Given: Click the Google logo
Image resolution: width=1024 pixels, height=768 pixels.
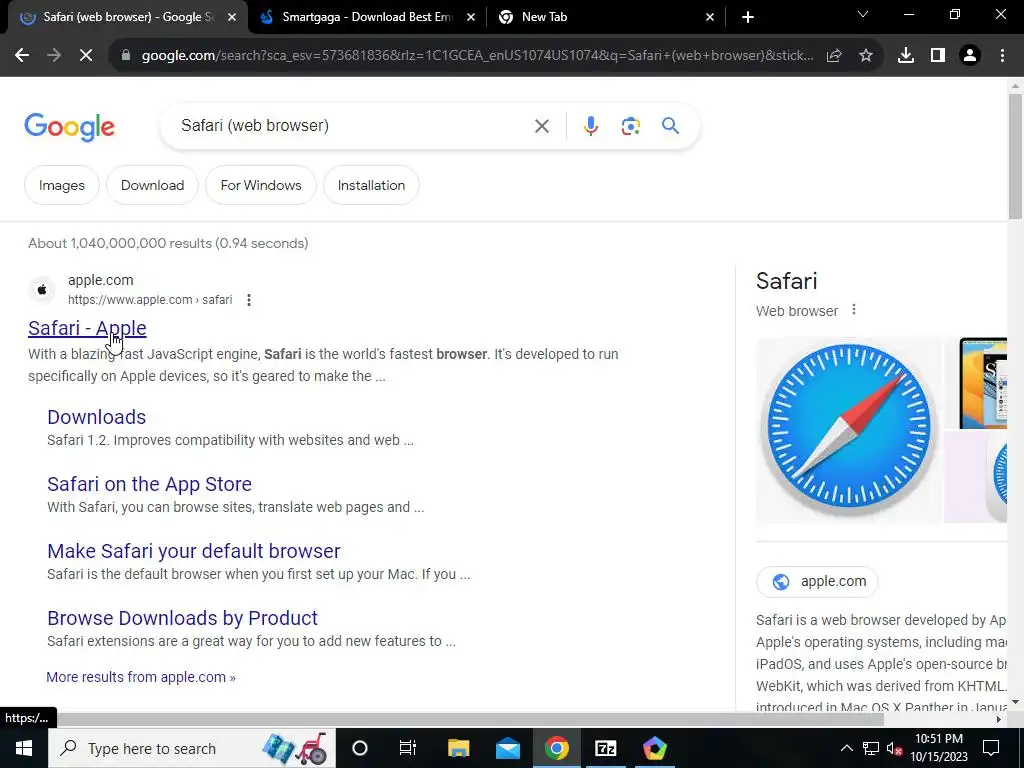Looking at the screenshot, I should (69, 127).
